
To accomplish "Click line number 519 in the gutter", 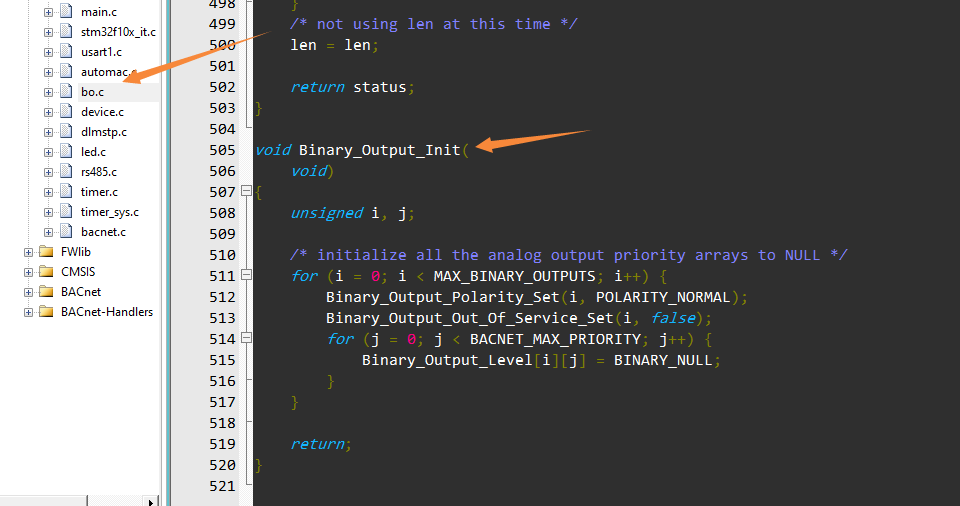I will click(222, 444).
